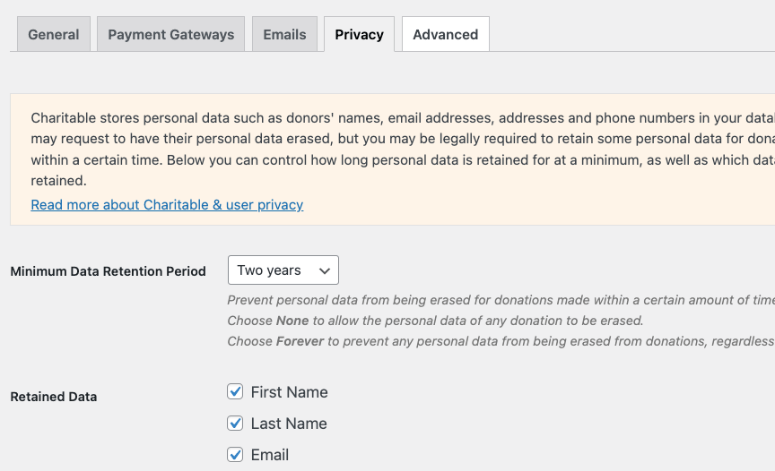Open the Minimum Data Retention Period dropdown
The image size is (775, 471).
283,270
